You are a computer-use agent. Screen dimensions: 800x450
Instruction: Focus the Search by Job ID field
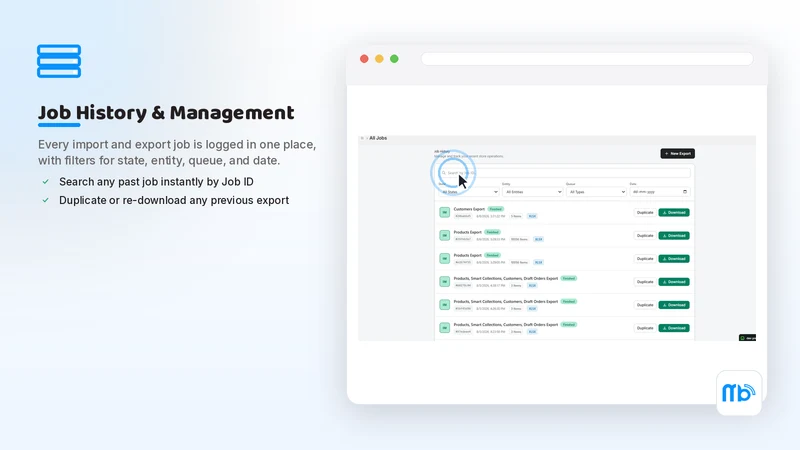point(565,173)
